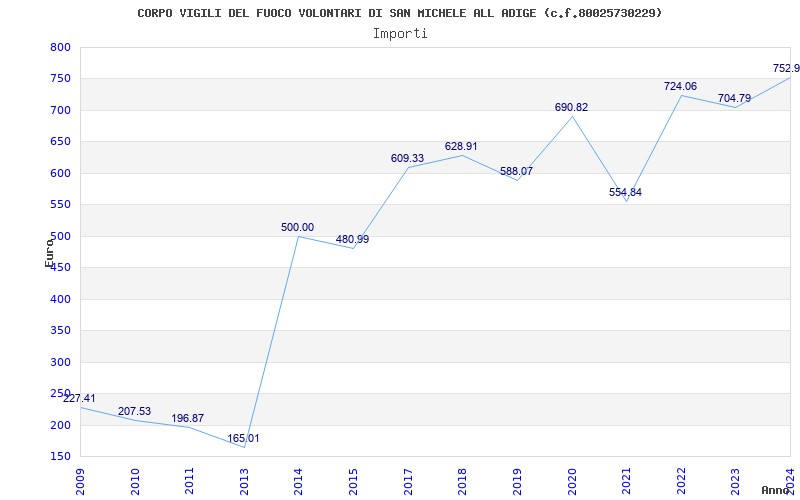Screen dimensions: 800x500
Task: Click the 2015 year axis label
Action: point(354,481)
